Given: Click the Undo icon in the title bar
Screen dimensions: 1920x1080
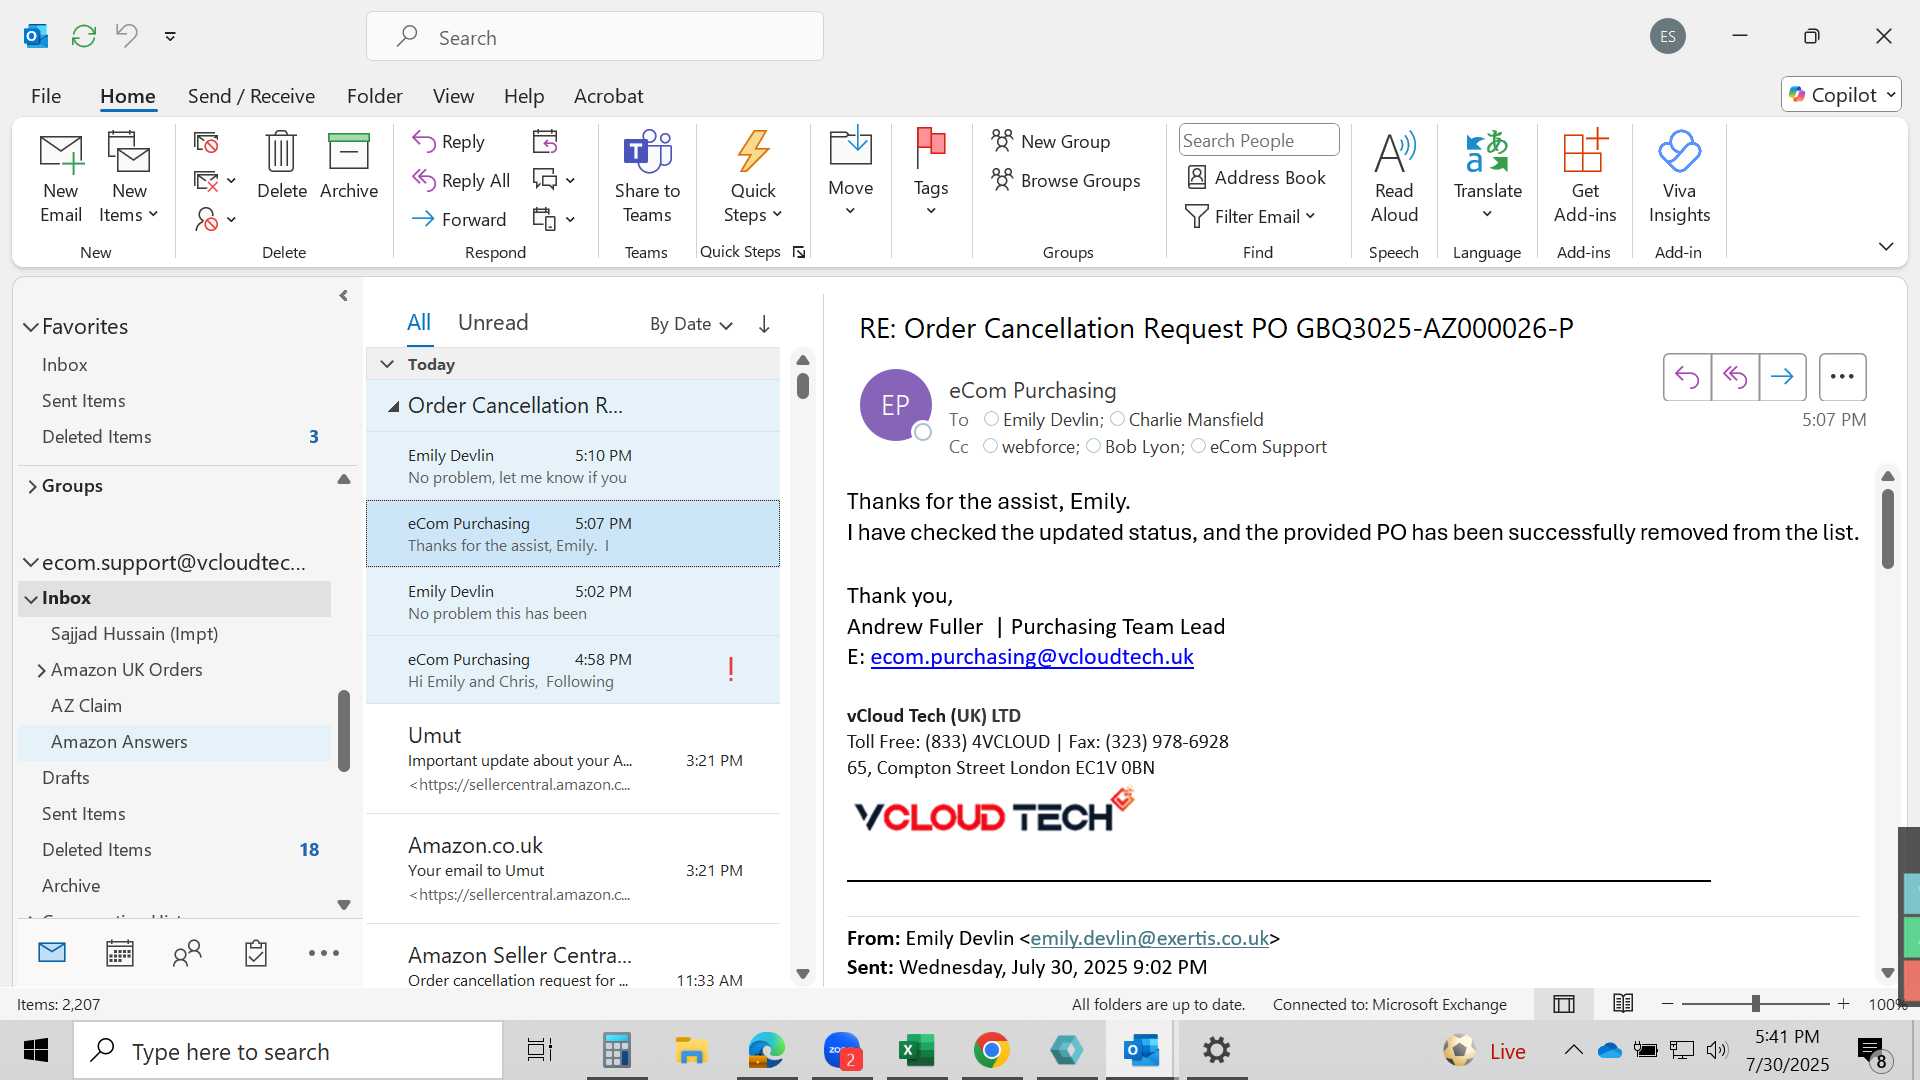Looking at the screenshot, I should (127, 36).
